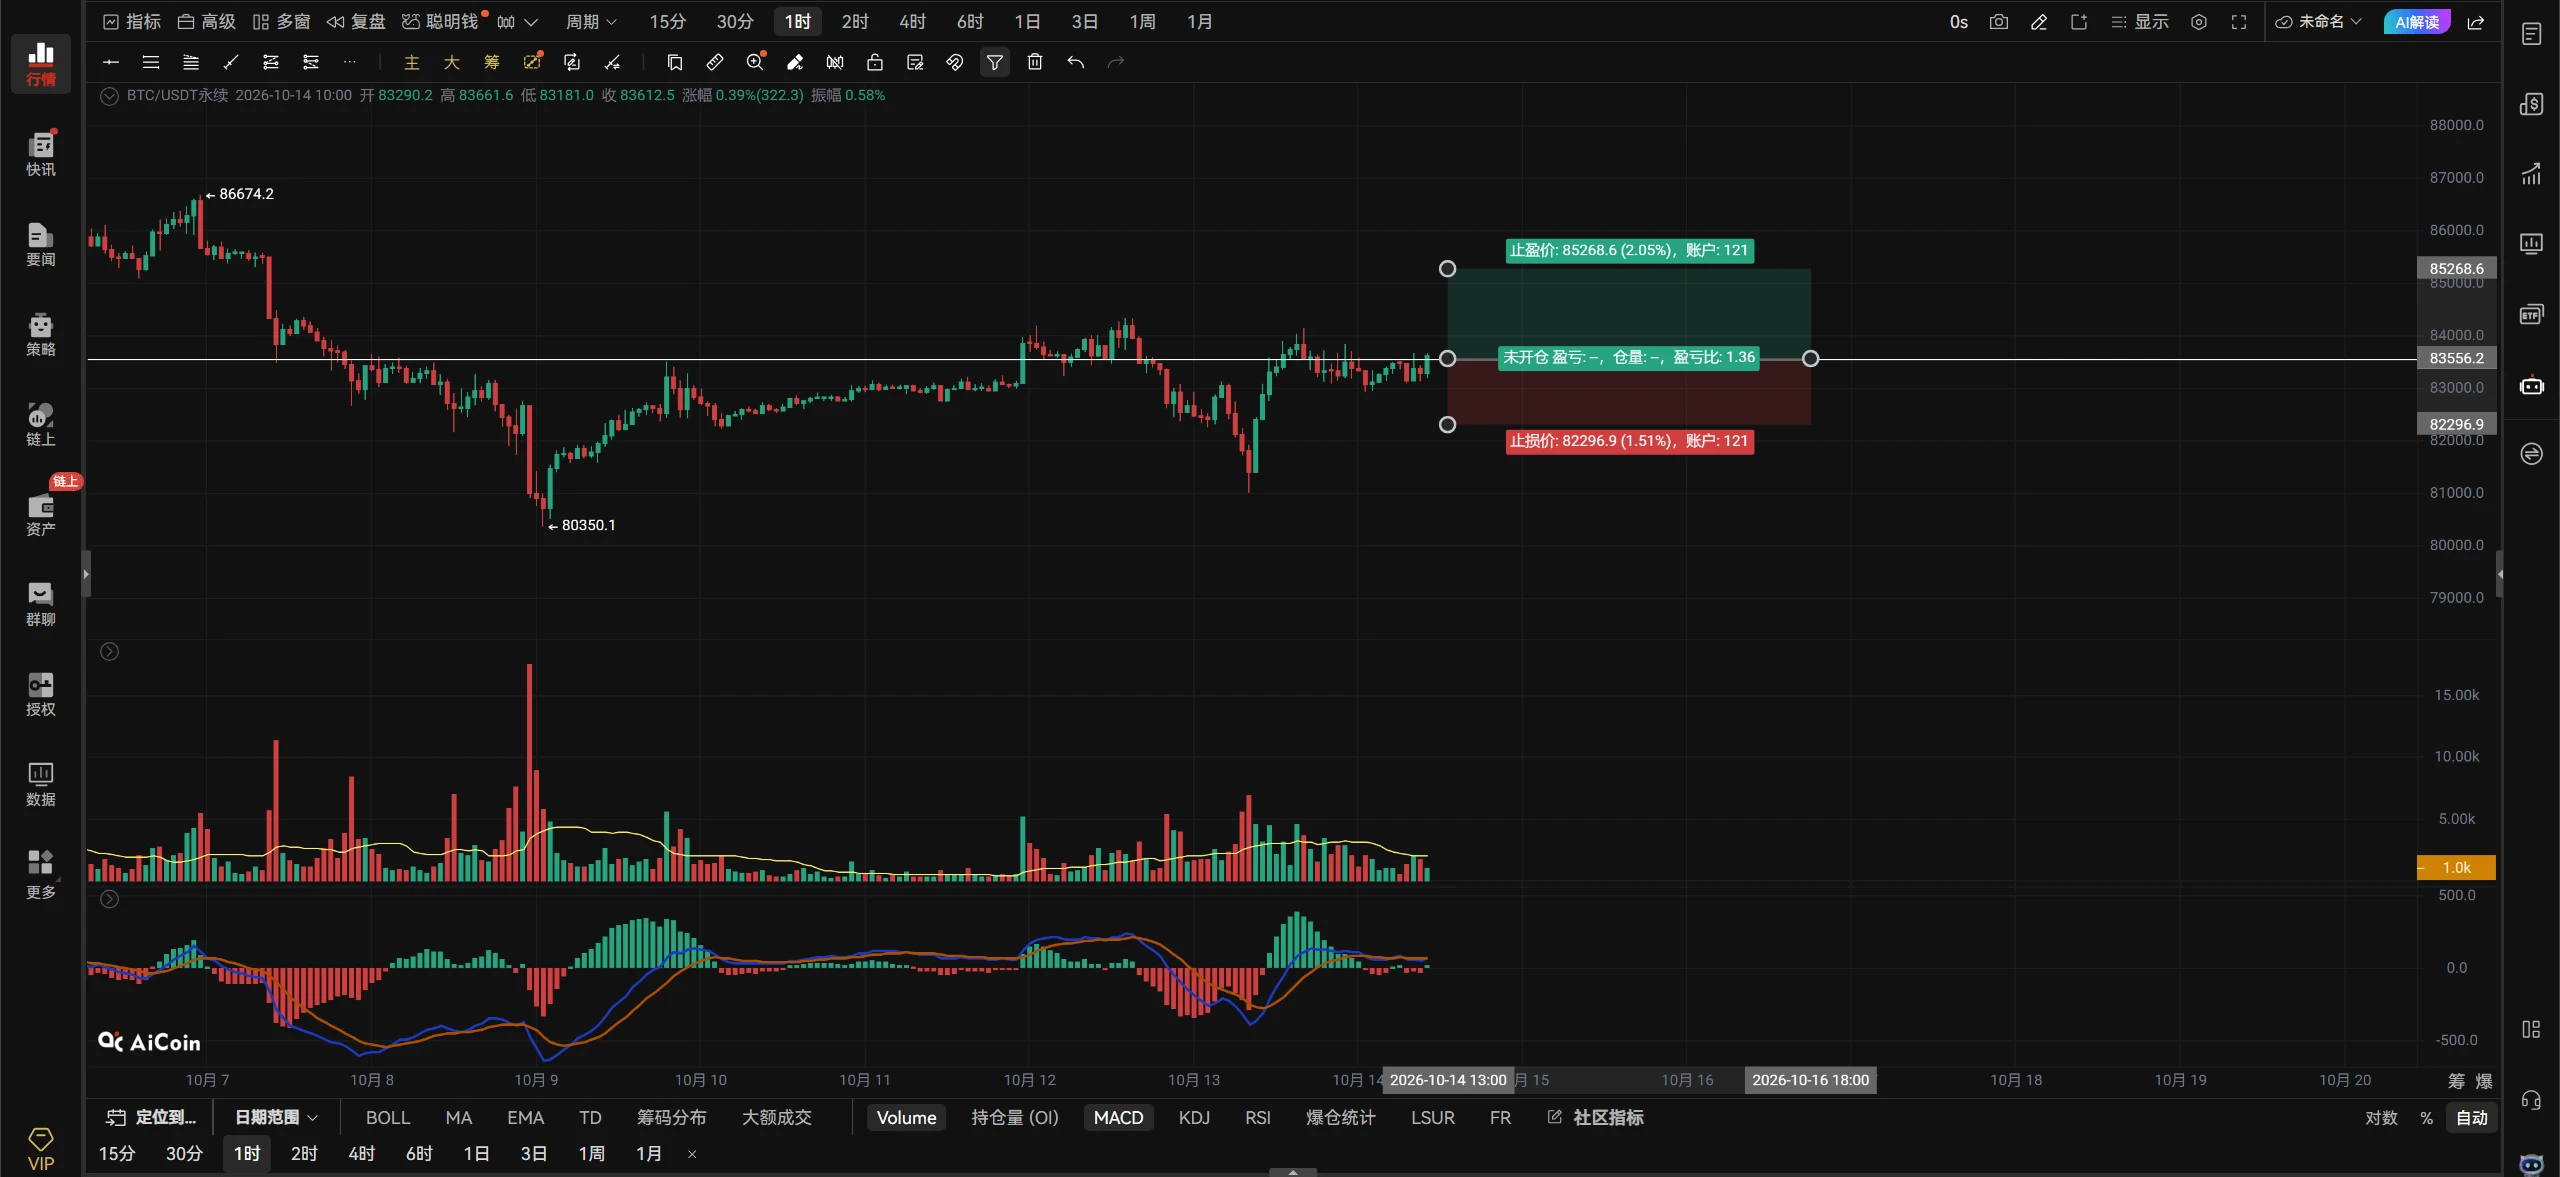Viewport: 2560px width, 1177px height.
Task: Open the 群聊 group chat sidebar icon
Action: point(41,604)
